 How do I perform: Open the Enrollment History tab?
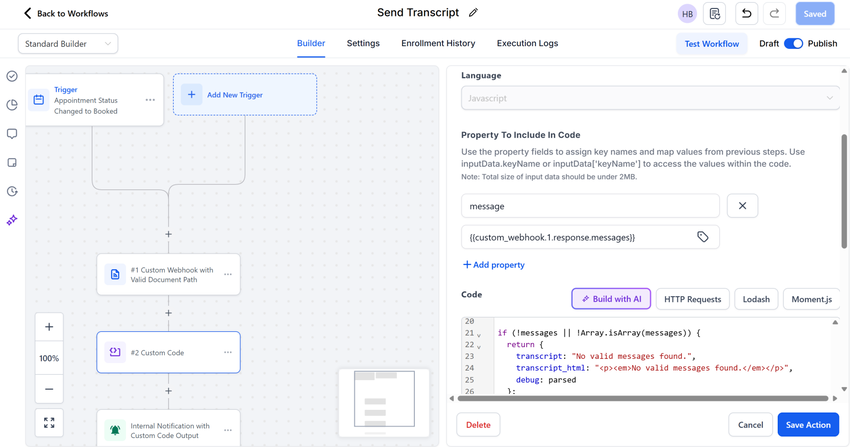438,44
